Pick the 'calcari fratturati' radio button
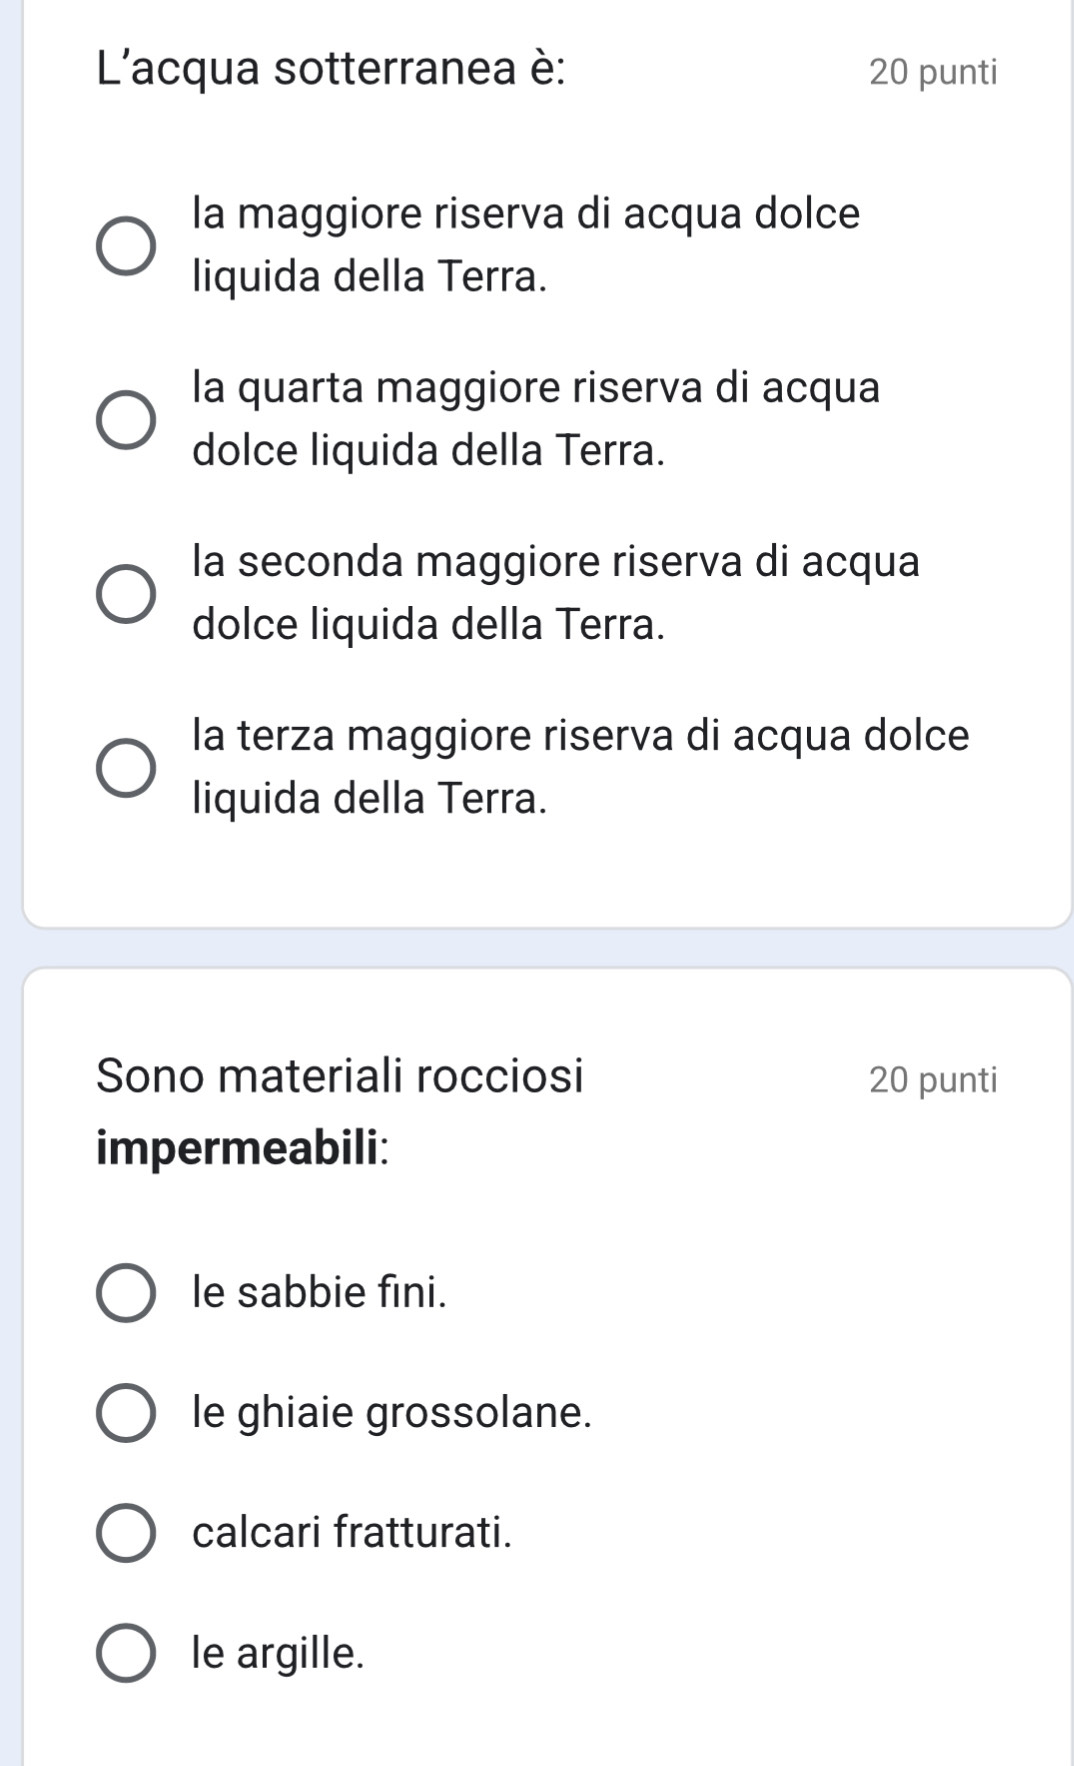 pyautogui.click(x=126, y=1532)
